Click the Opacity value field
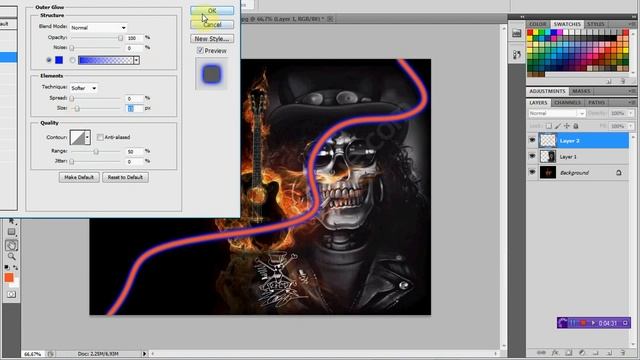The width and height of the screenshot is (640, 360). (x=134, y=38)
